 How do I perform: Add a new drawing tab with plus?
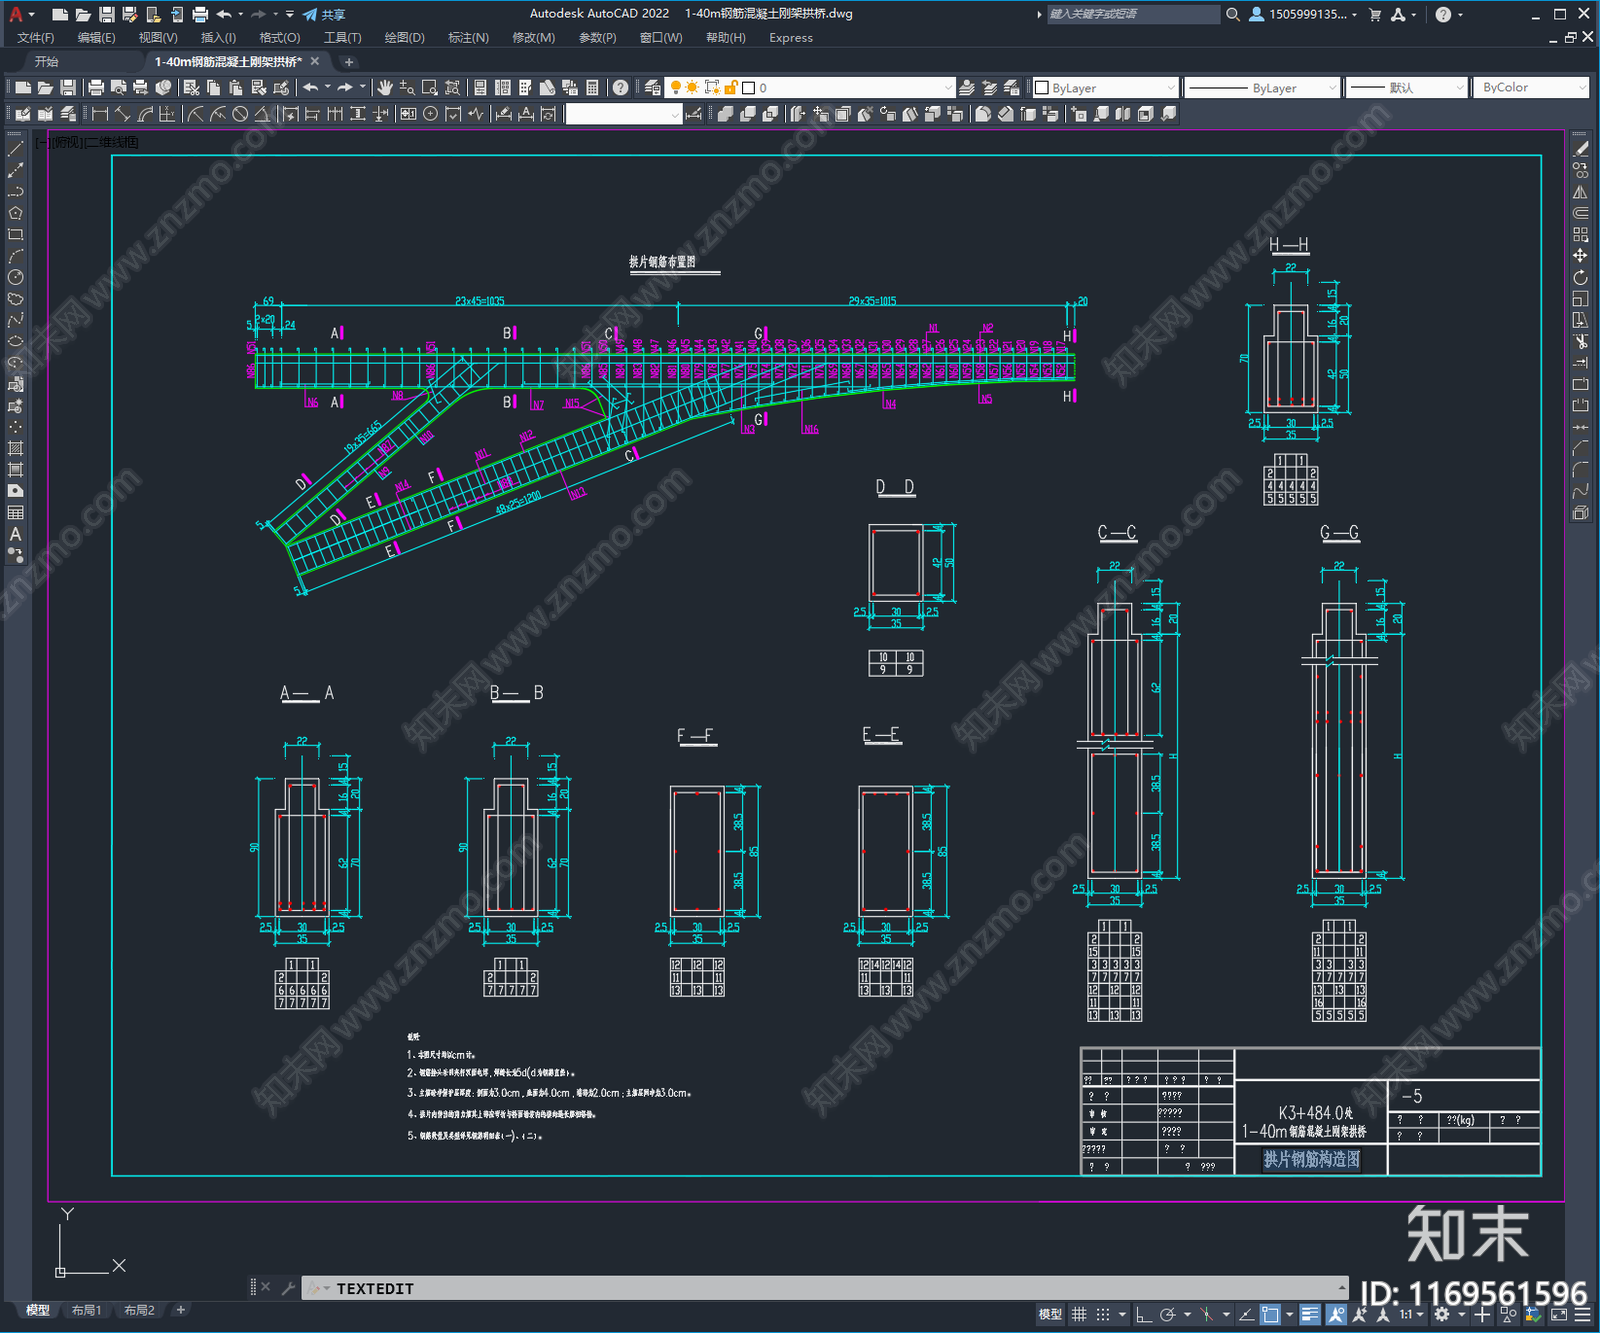click(x=349, y=62)
